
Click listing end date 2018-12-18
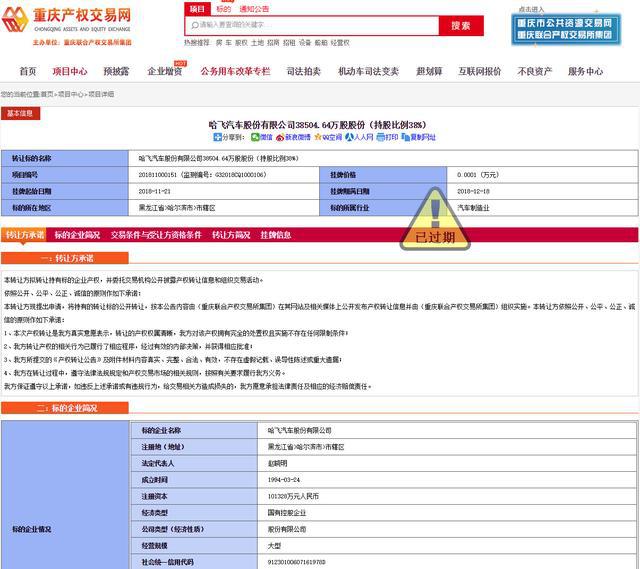click(x=473, y=191)
